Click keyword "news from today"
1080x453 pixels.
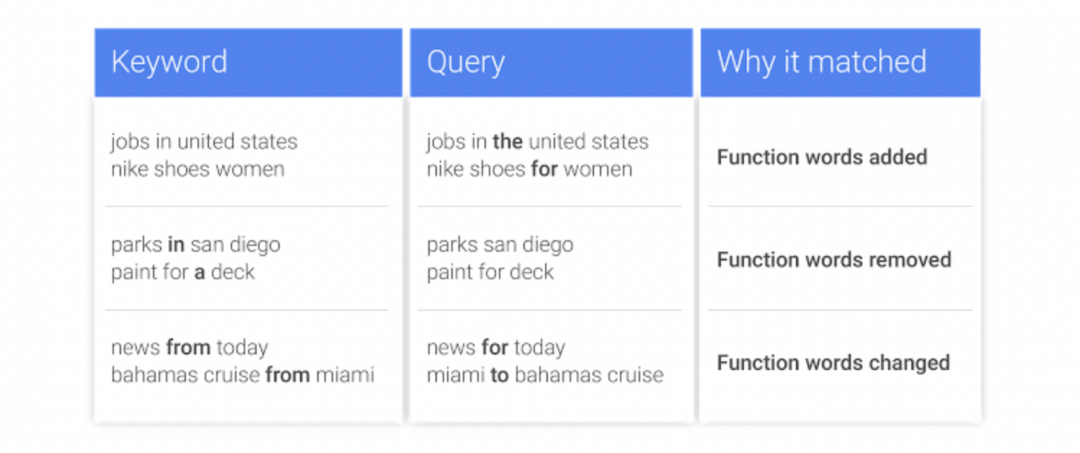click(189, 348)
